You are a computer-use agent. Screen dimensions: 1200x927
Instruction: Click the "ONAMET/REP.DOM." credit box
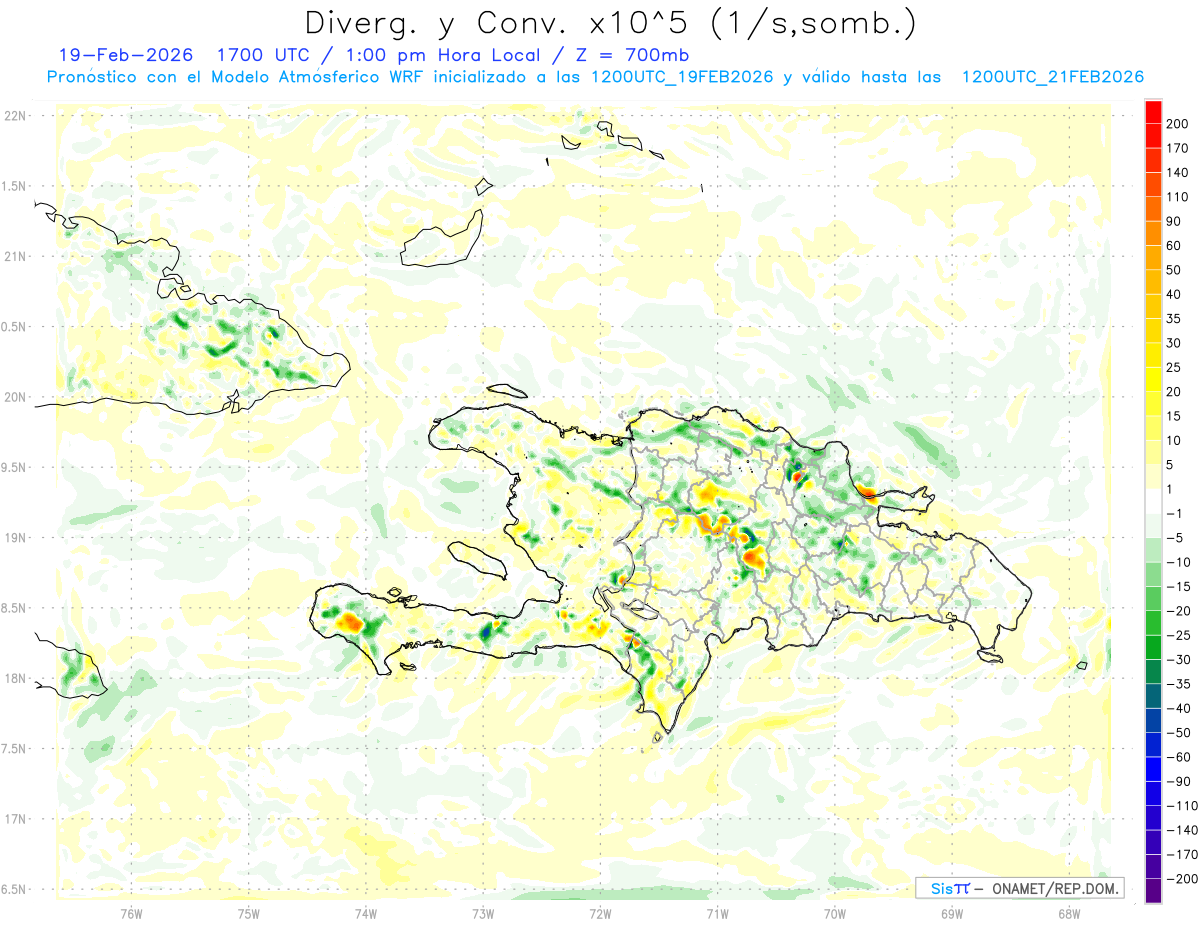(x=1020, y=888)
